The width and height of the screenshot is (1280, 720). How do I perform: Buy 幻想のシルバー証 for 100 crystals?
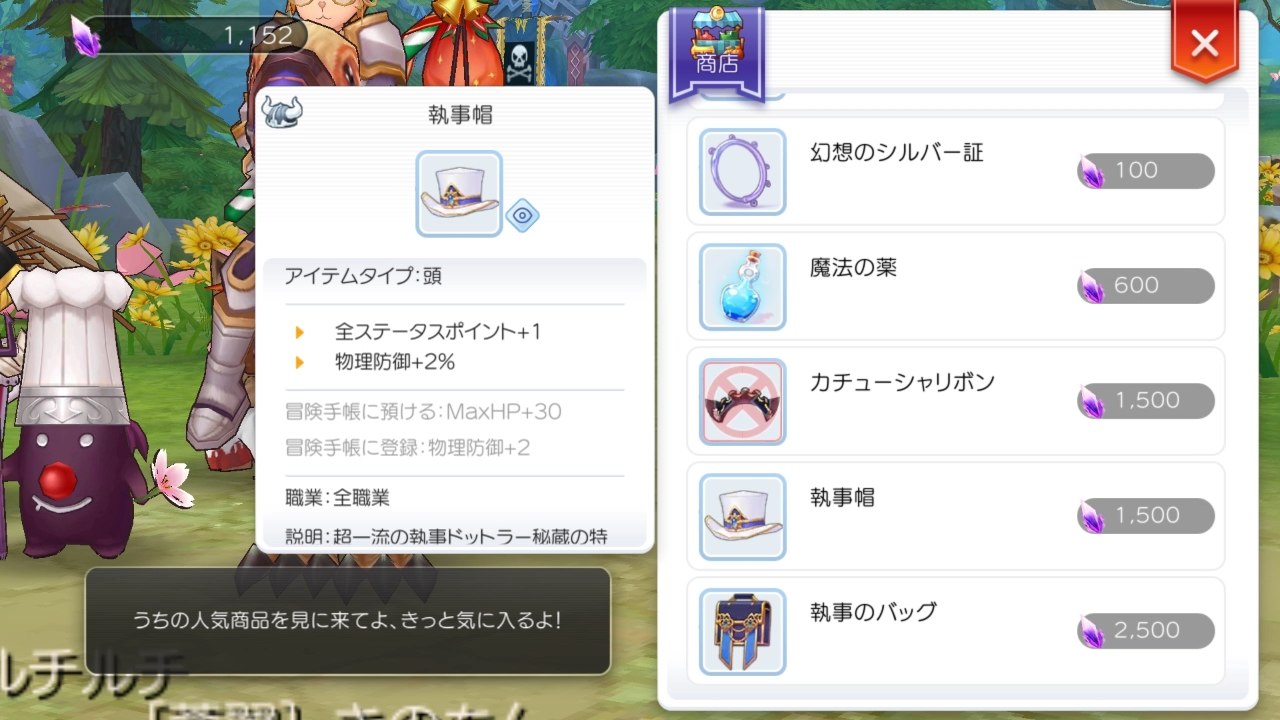click(x=1146, y=171)
